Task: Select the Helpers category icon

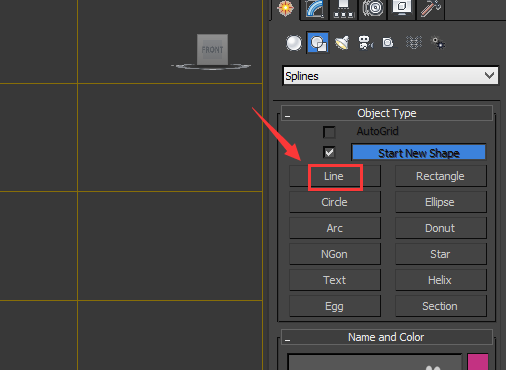Action: (388, 43)
